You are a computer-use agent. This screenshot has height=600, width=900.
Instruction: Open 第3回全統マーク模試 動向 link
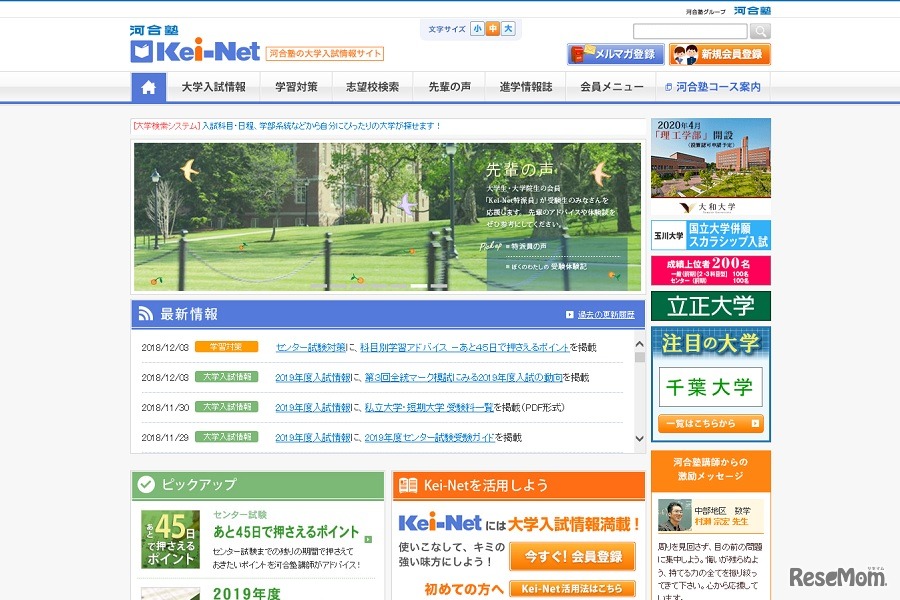pos(463,377)
